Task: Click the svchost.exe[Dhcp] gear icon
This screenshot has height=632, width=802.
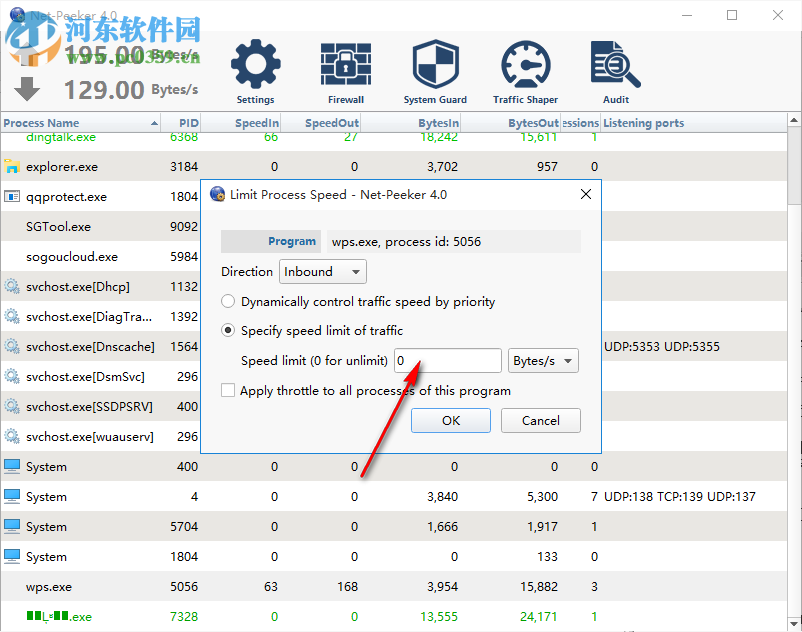Action: click(11, 287)
